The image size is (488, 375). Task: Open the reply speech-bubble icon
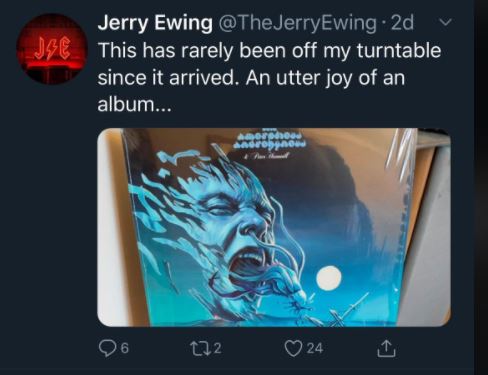pyautogui.click(x=109, y=348)
